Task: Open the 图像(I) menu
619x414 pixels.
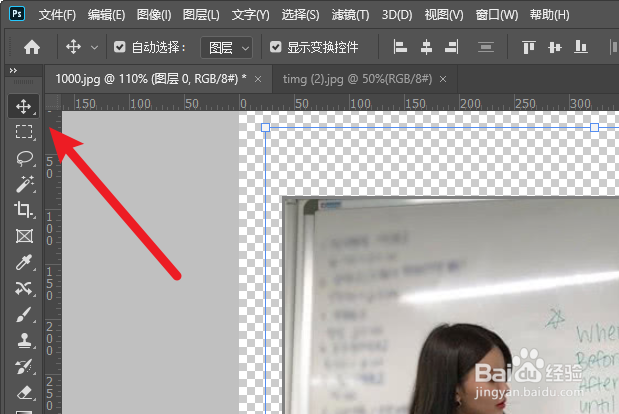Action: click(154, 15)
